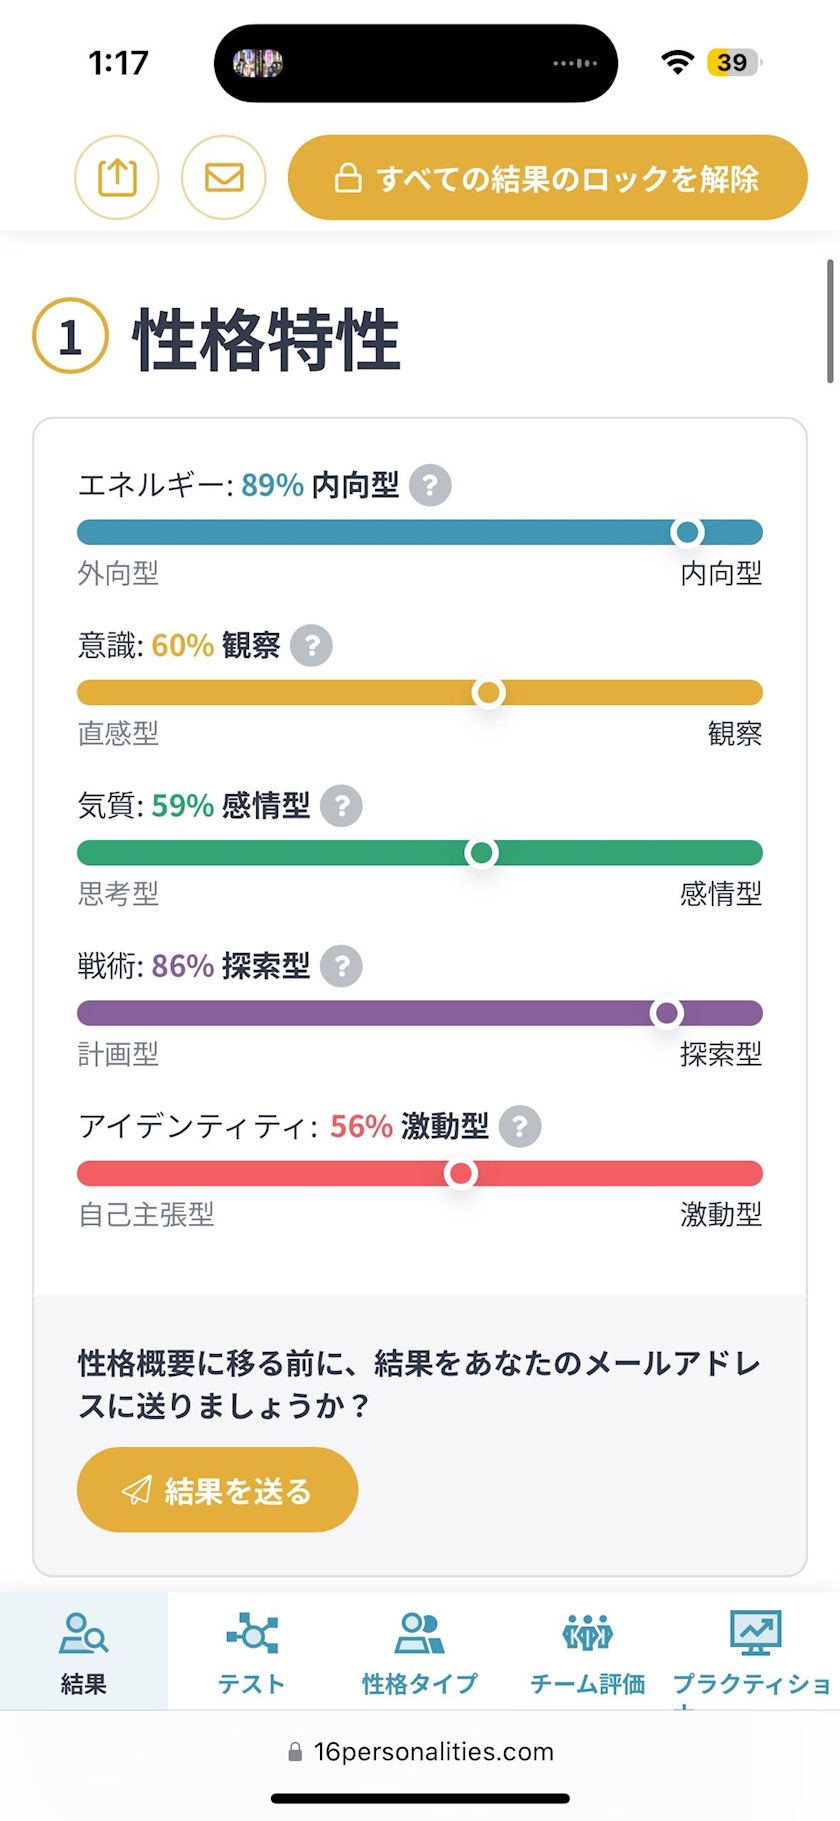Image resolution: width=840 pixels, height=1821 pixels.
Task: Tap question mark next to 気質 感情型
Action: 341,806
